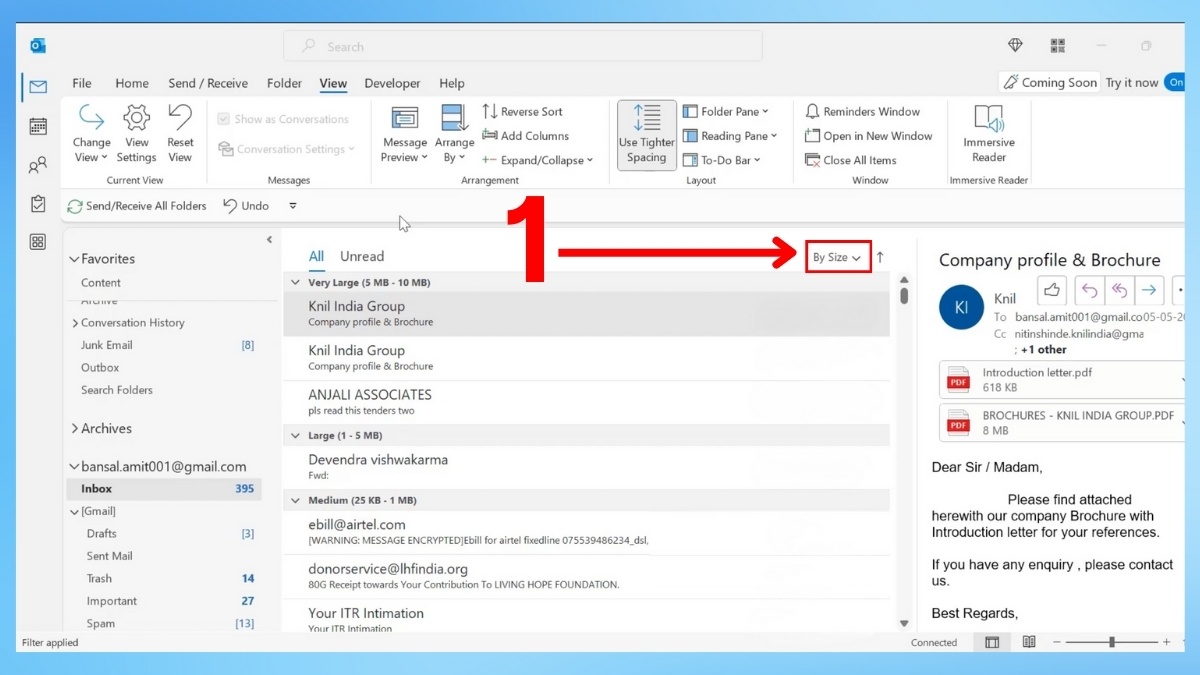Expand the Conversation History folder
1200x675 pixels.
(x=75, y=323)
